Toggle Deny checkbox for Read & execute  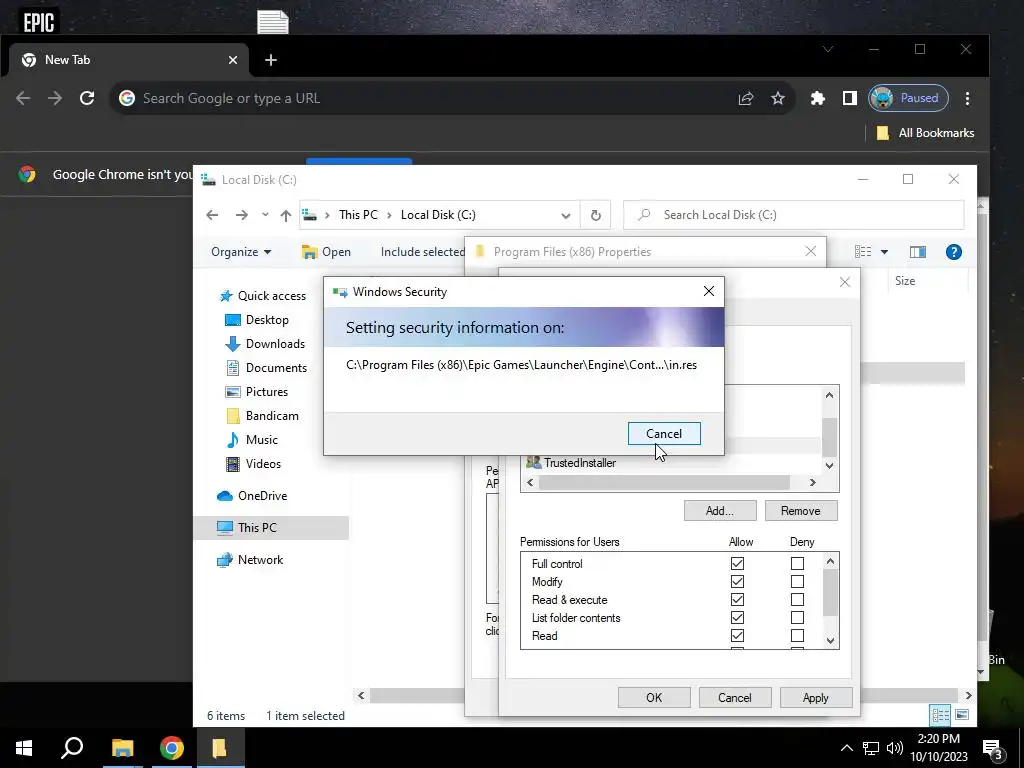coord(797,600)
